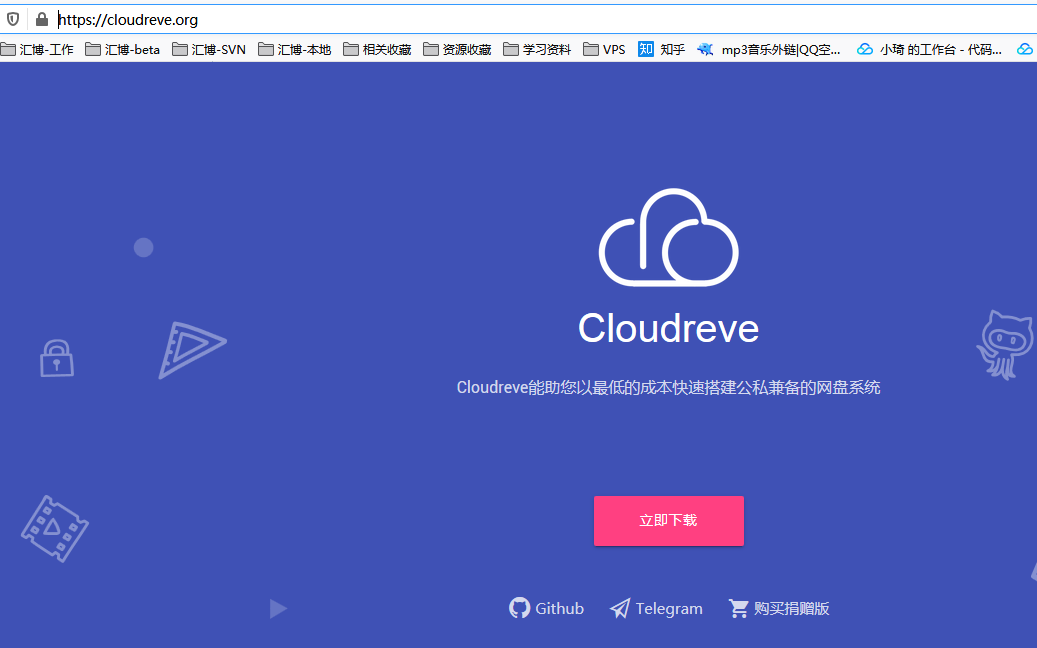1037x648 pixels.
Task: Open the 汇博-beta bookmark folder
Action: pos(123,50)
